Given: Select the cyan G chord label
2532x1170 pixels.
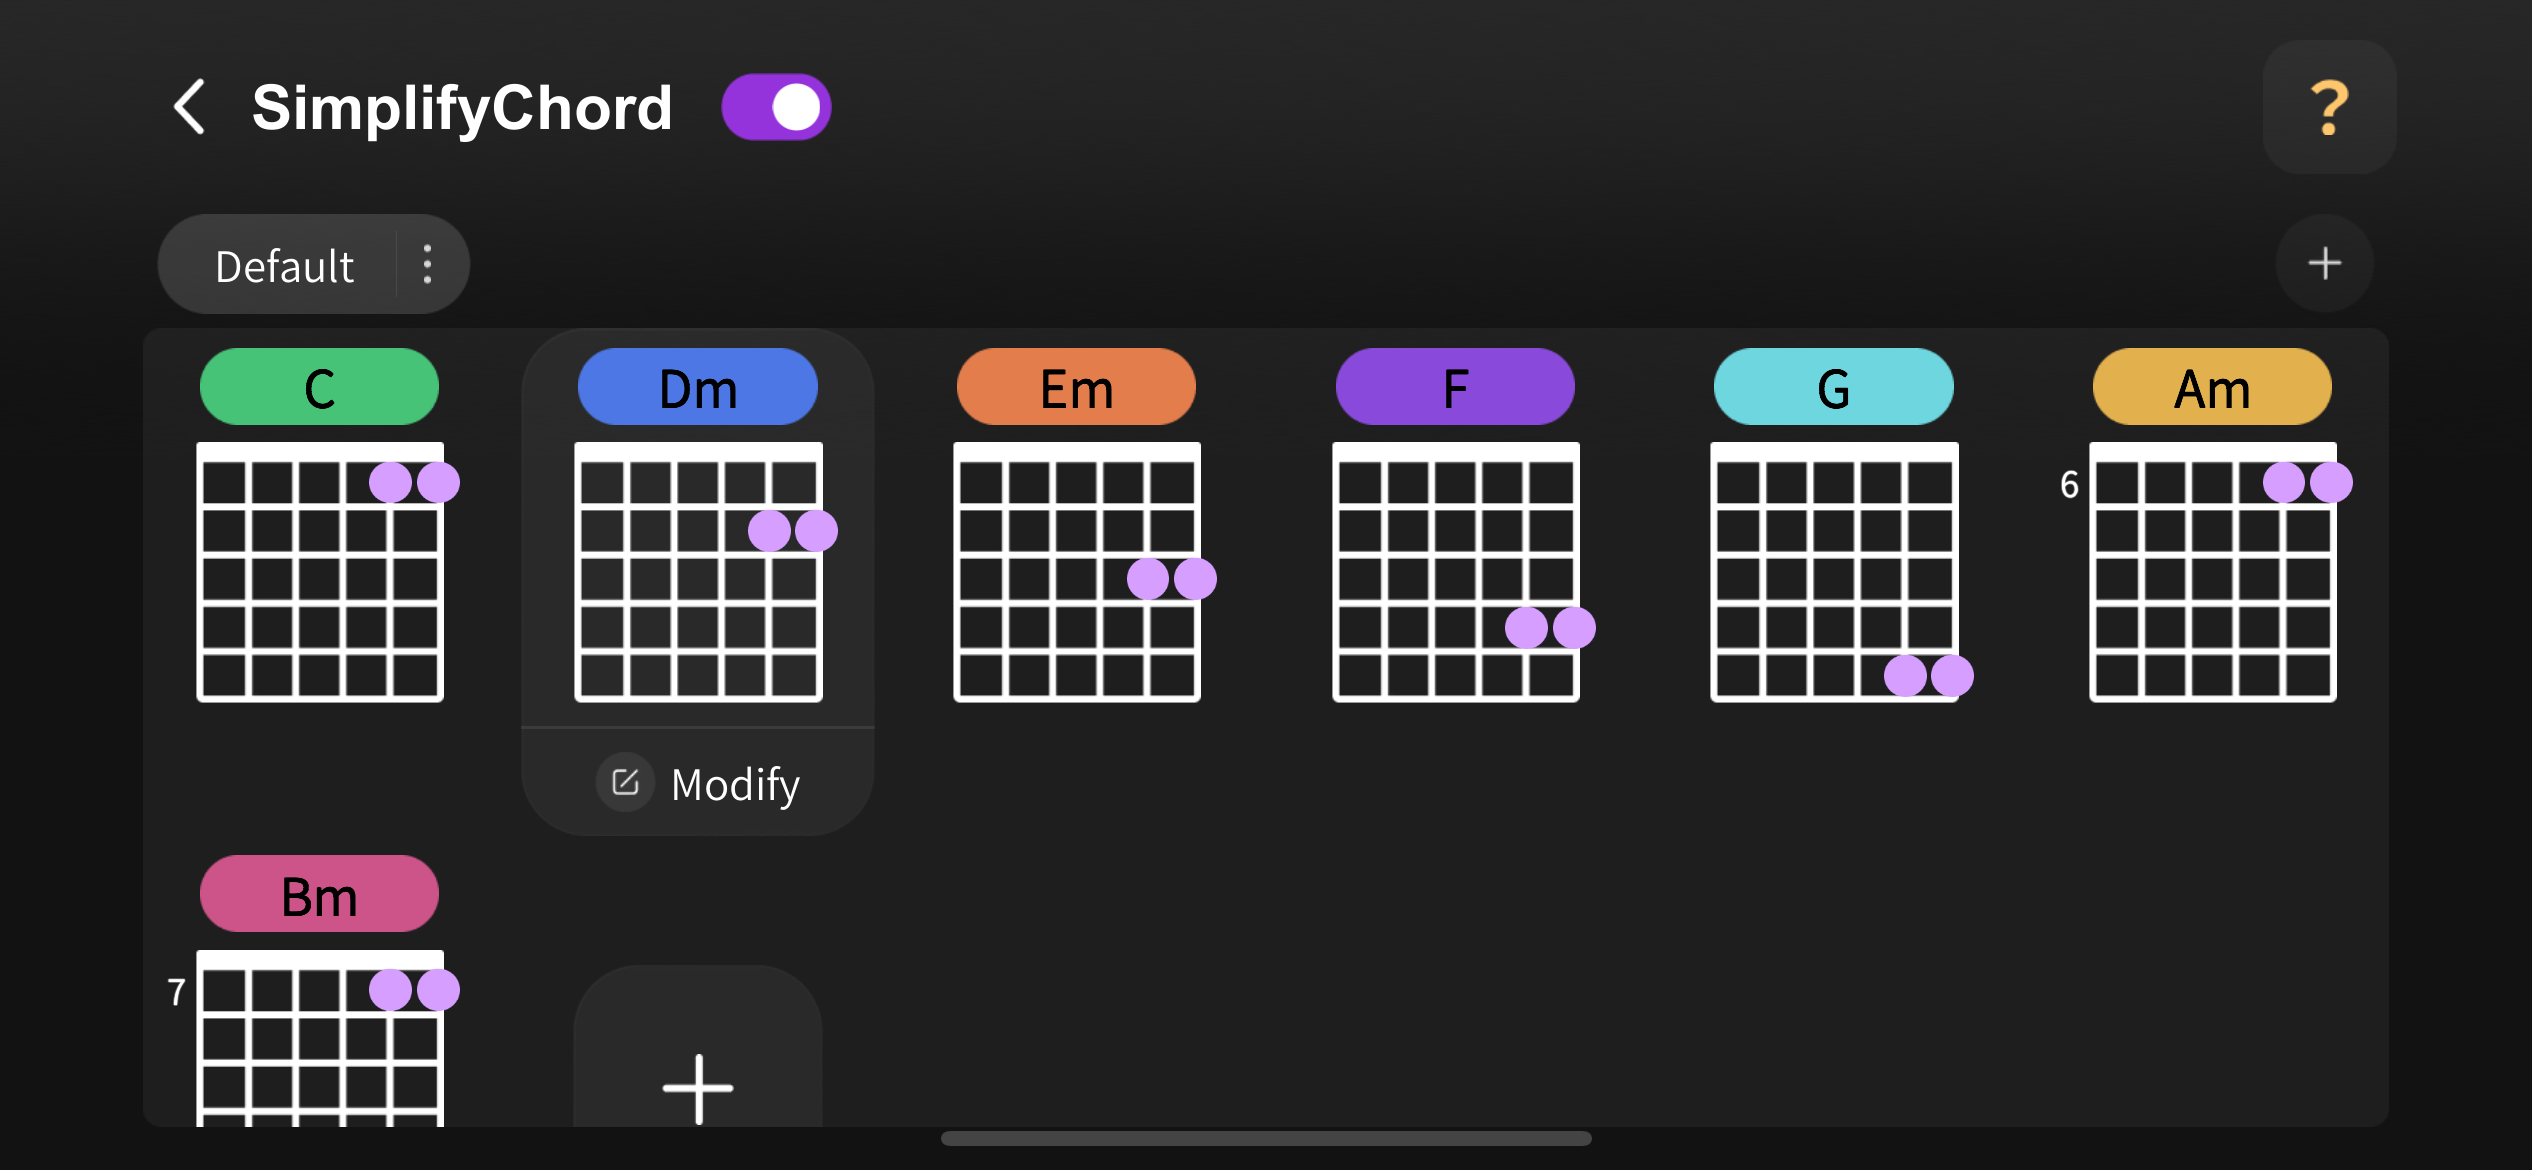Looking at the screenshot, I should coord(1833,388).
